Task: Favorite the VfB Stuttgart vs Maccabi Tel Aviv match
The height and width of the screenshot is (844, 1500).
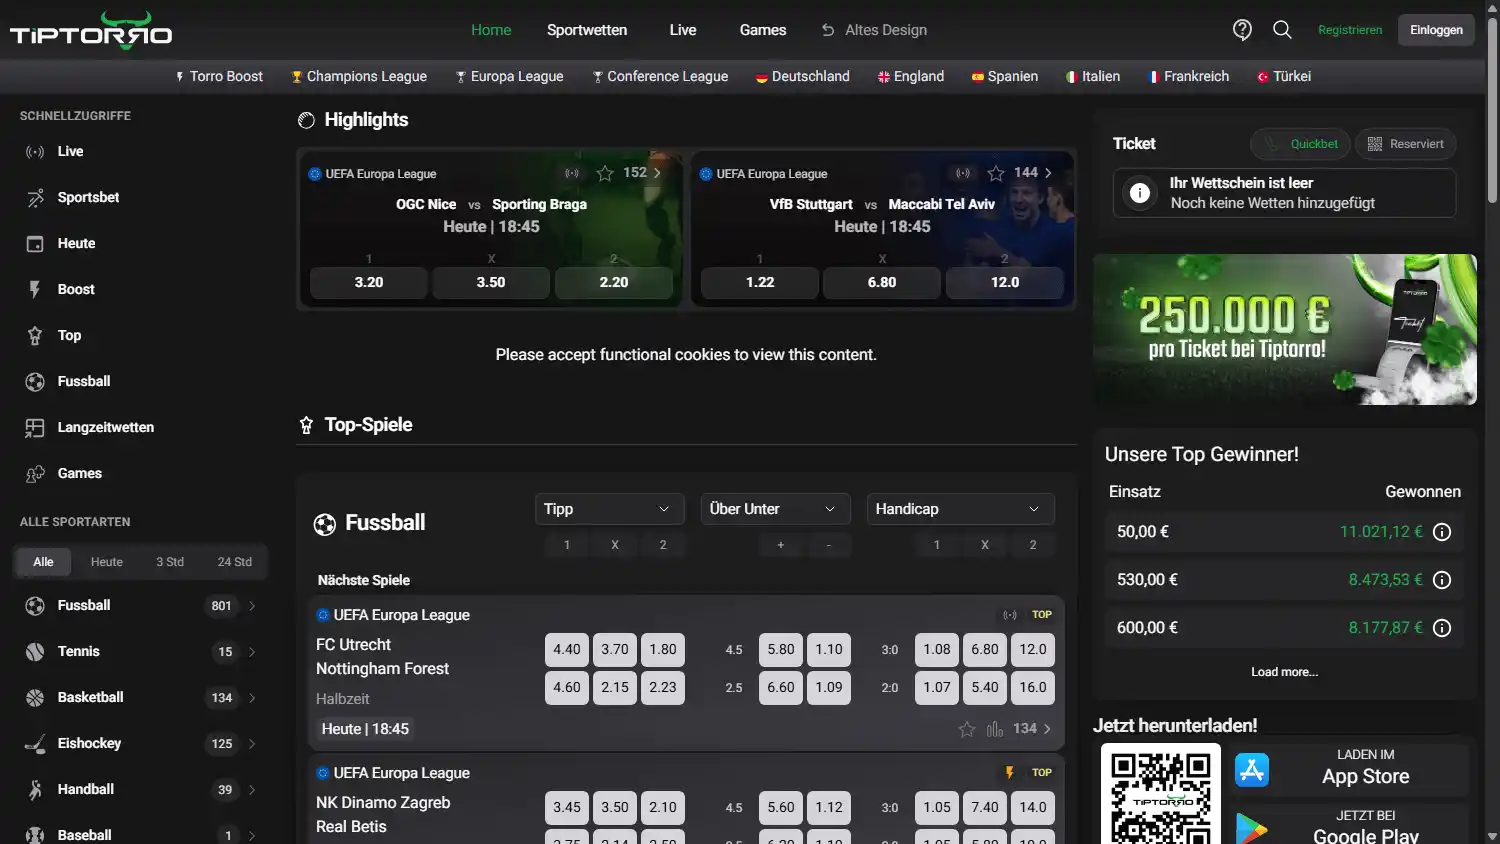Action: pyautogui.click(x=996, y=173)
